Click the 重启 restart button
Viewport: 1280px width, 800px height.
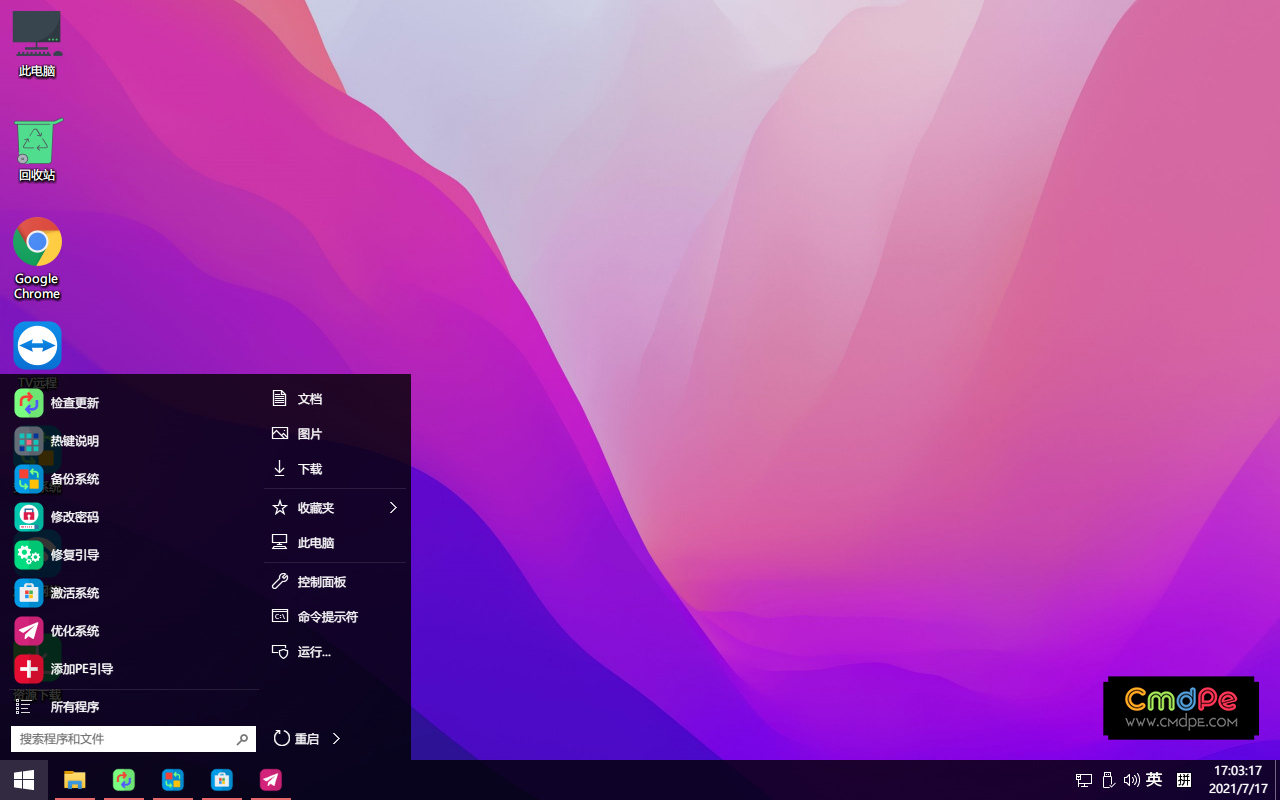pos(297,739)
